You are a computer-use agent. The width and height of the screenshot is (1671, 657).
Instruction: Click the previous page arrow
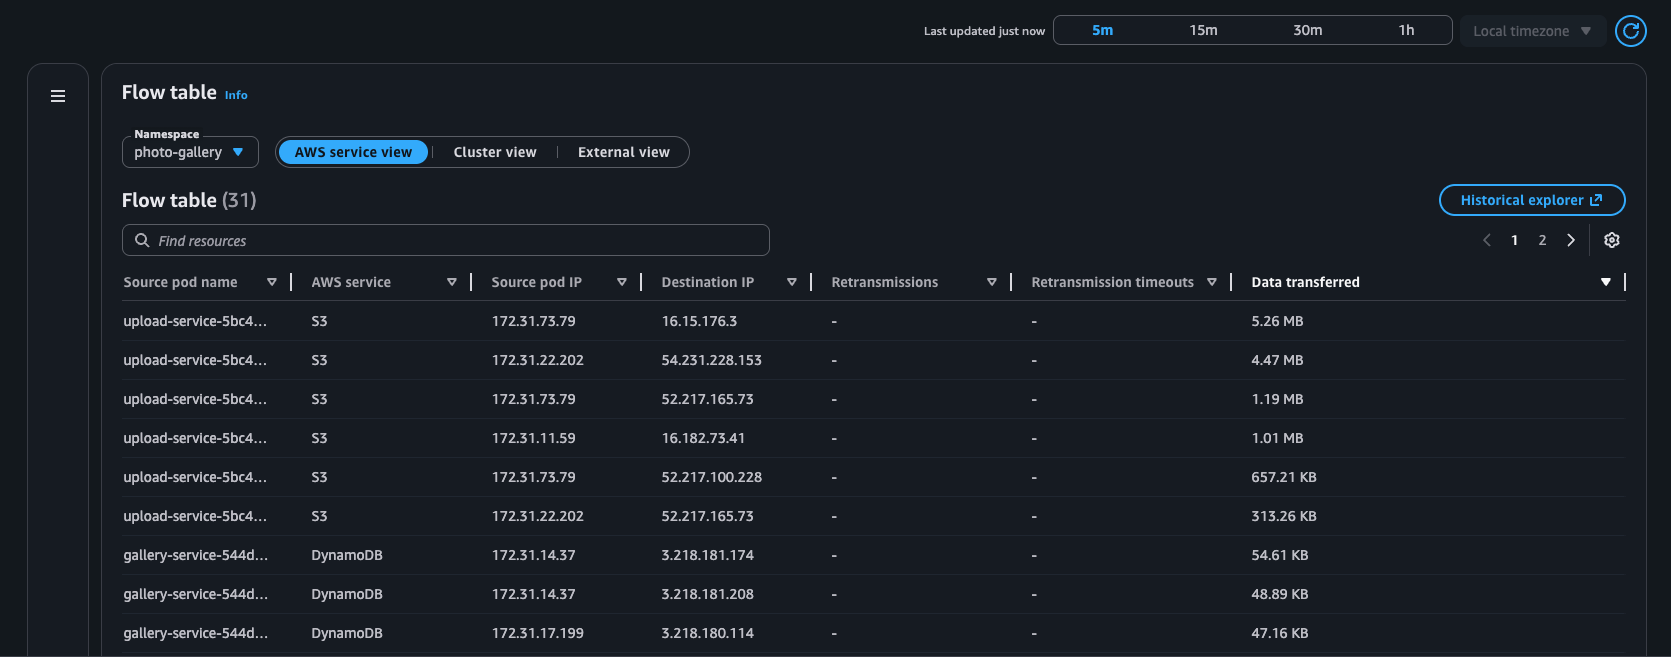coord(1487,240)
